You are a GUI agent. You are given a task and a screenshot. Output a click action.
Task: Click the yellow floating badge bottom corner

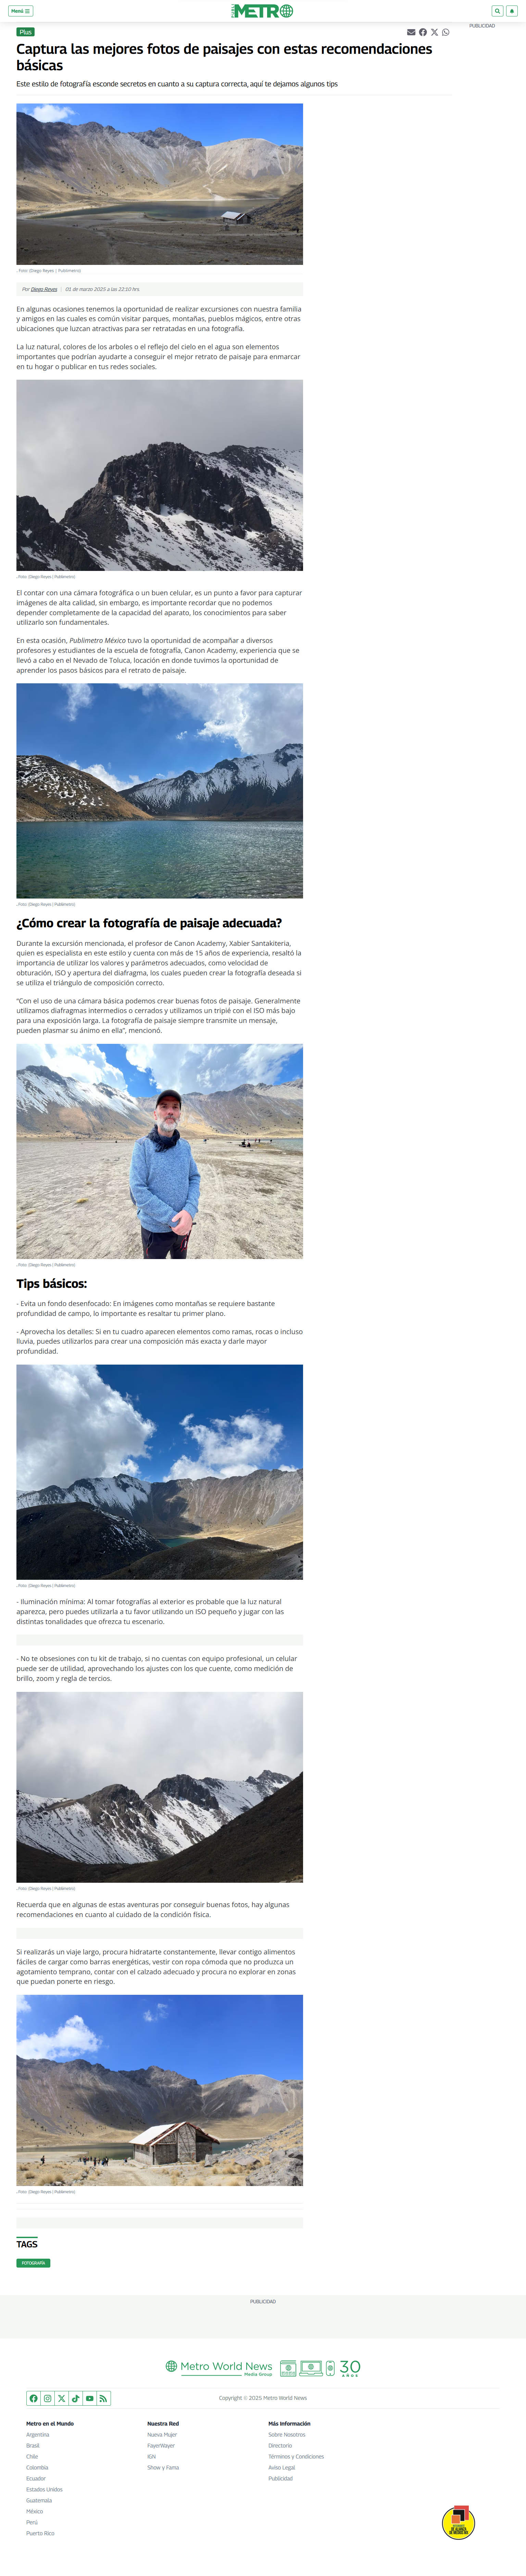tap(458, 2522)
